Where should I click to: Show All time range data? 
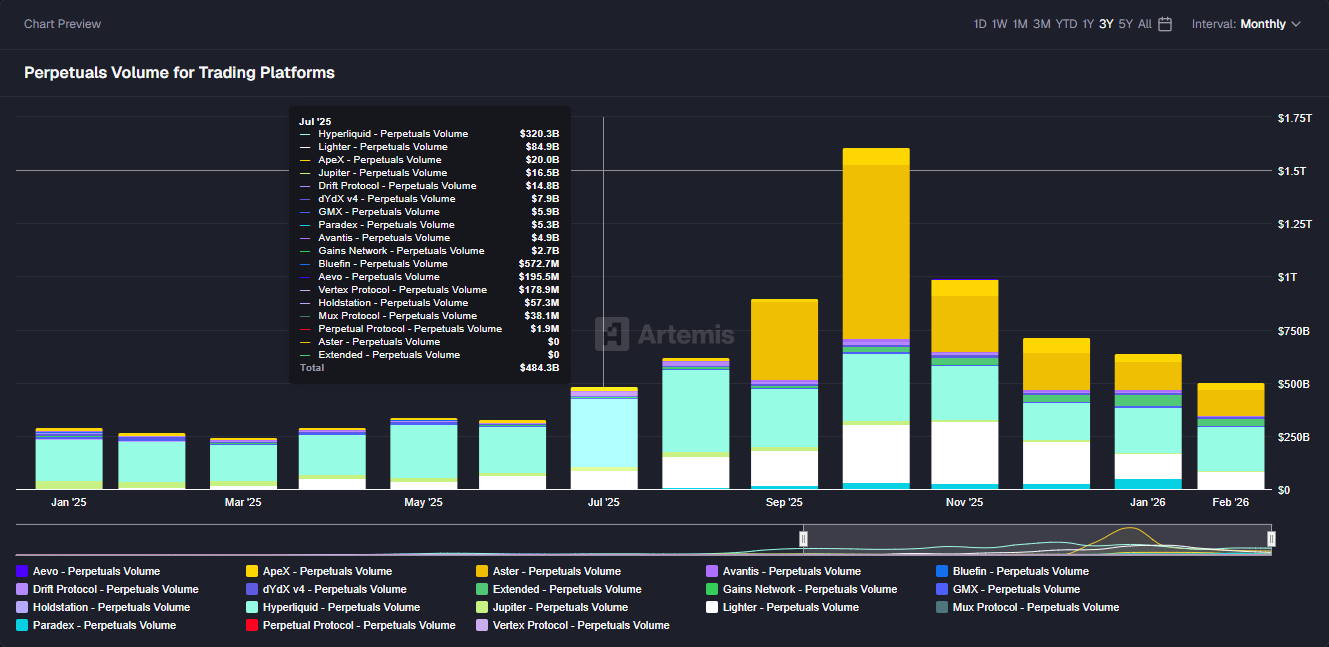point(1145,24)
